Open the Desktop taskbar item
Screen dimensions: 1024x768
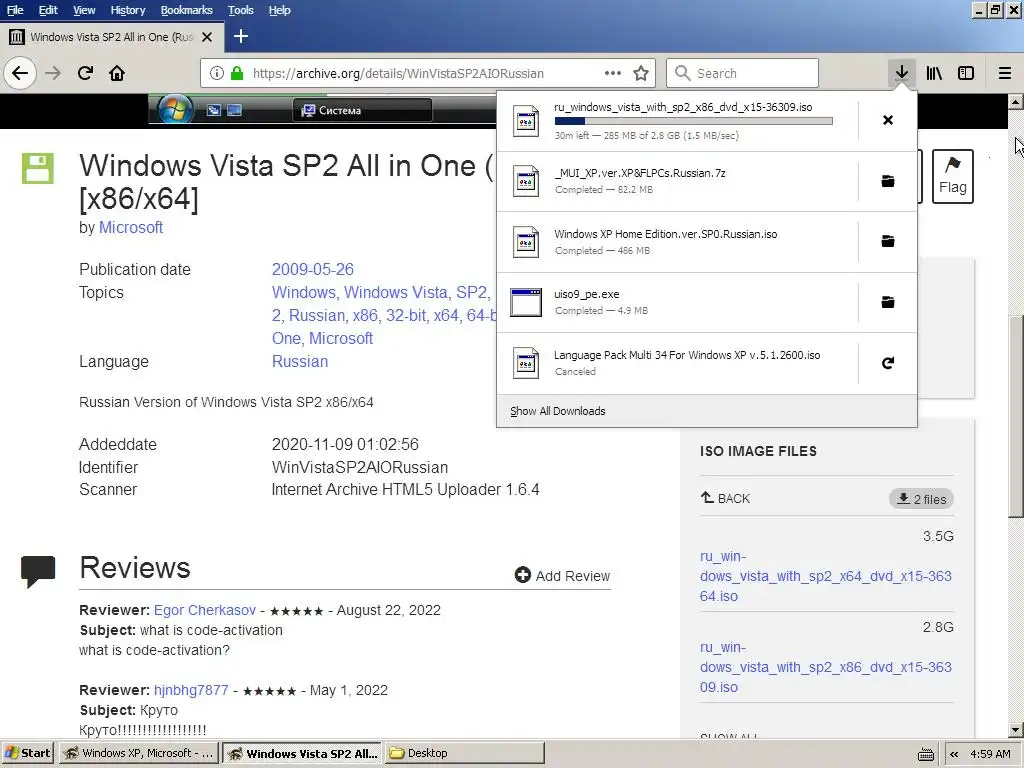[464, 753]
